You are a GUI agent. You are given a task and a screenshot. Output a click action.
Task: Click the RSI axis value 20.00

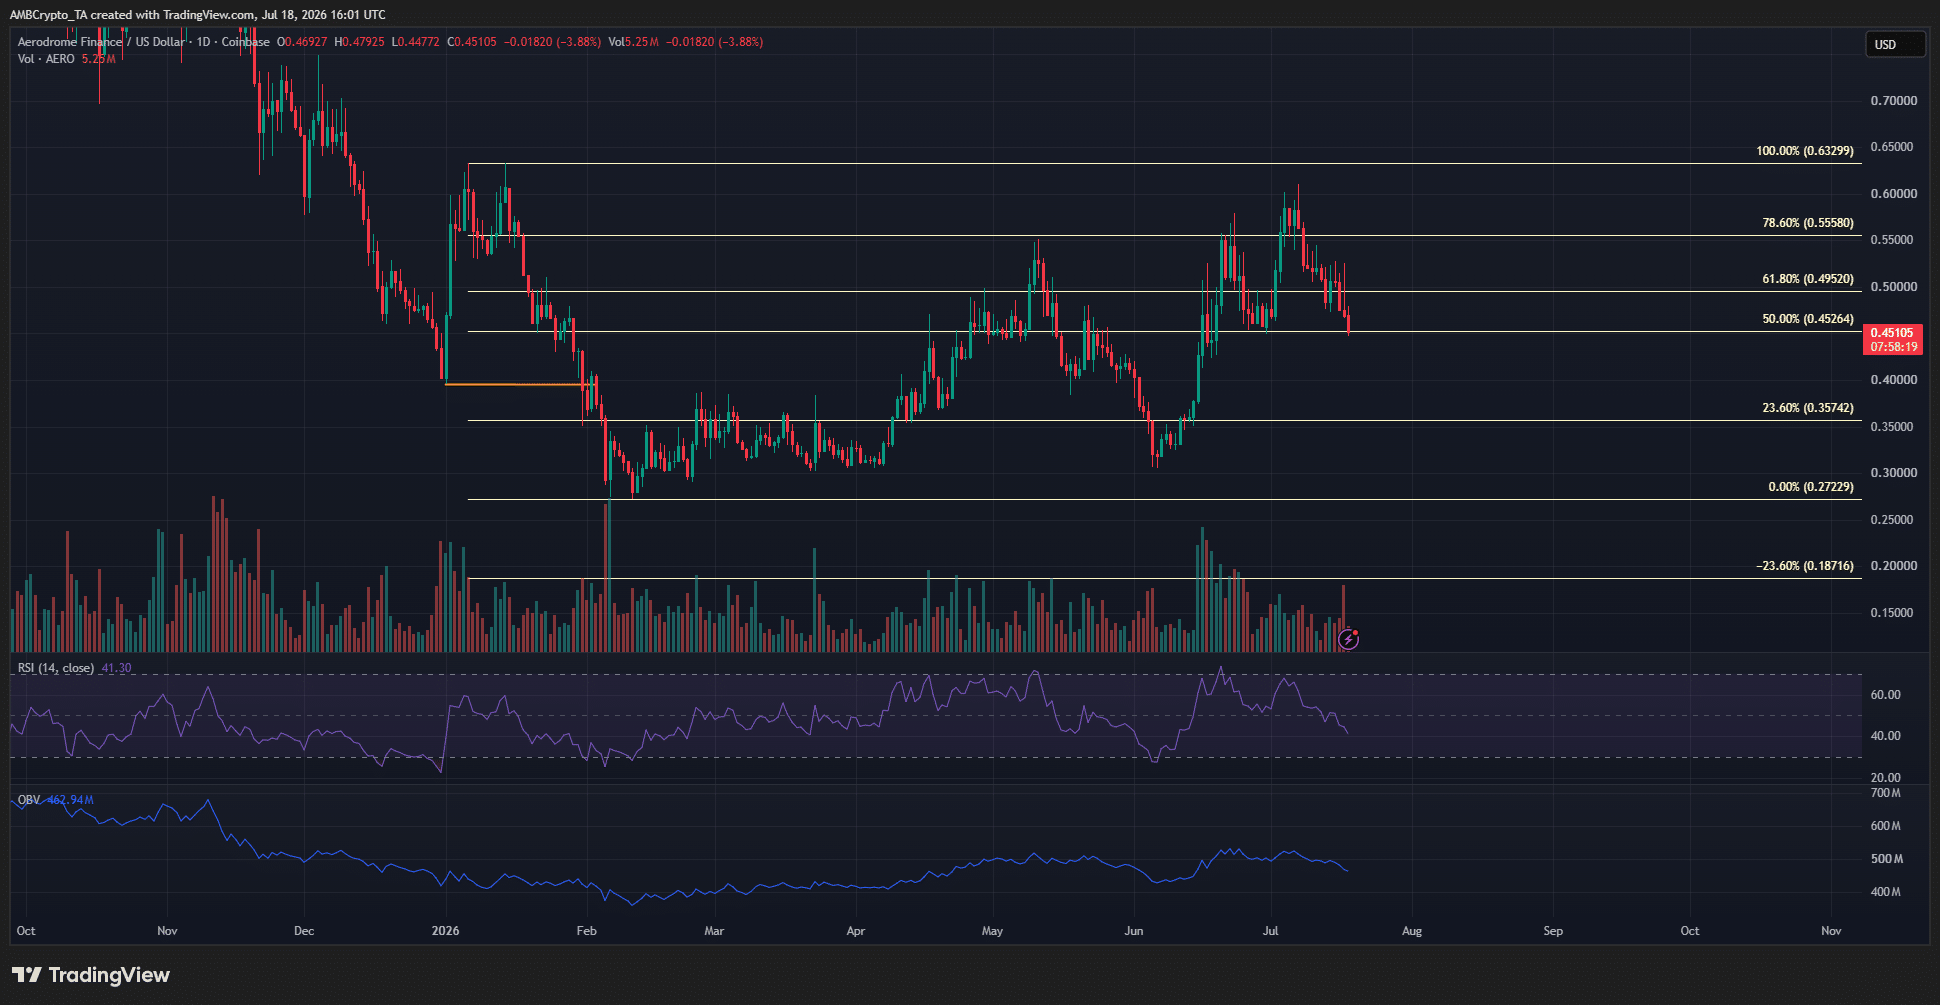click(1886, 778)
